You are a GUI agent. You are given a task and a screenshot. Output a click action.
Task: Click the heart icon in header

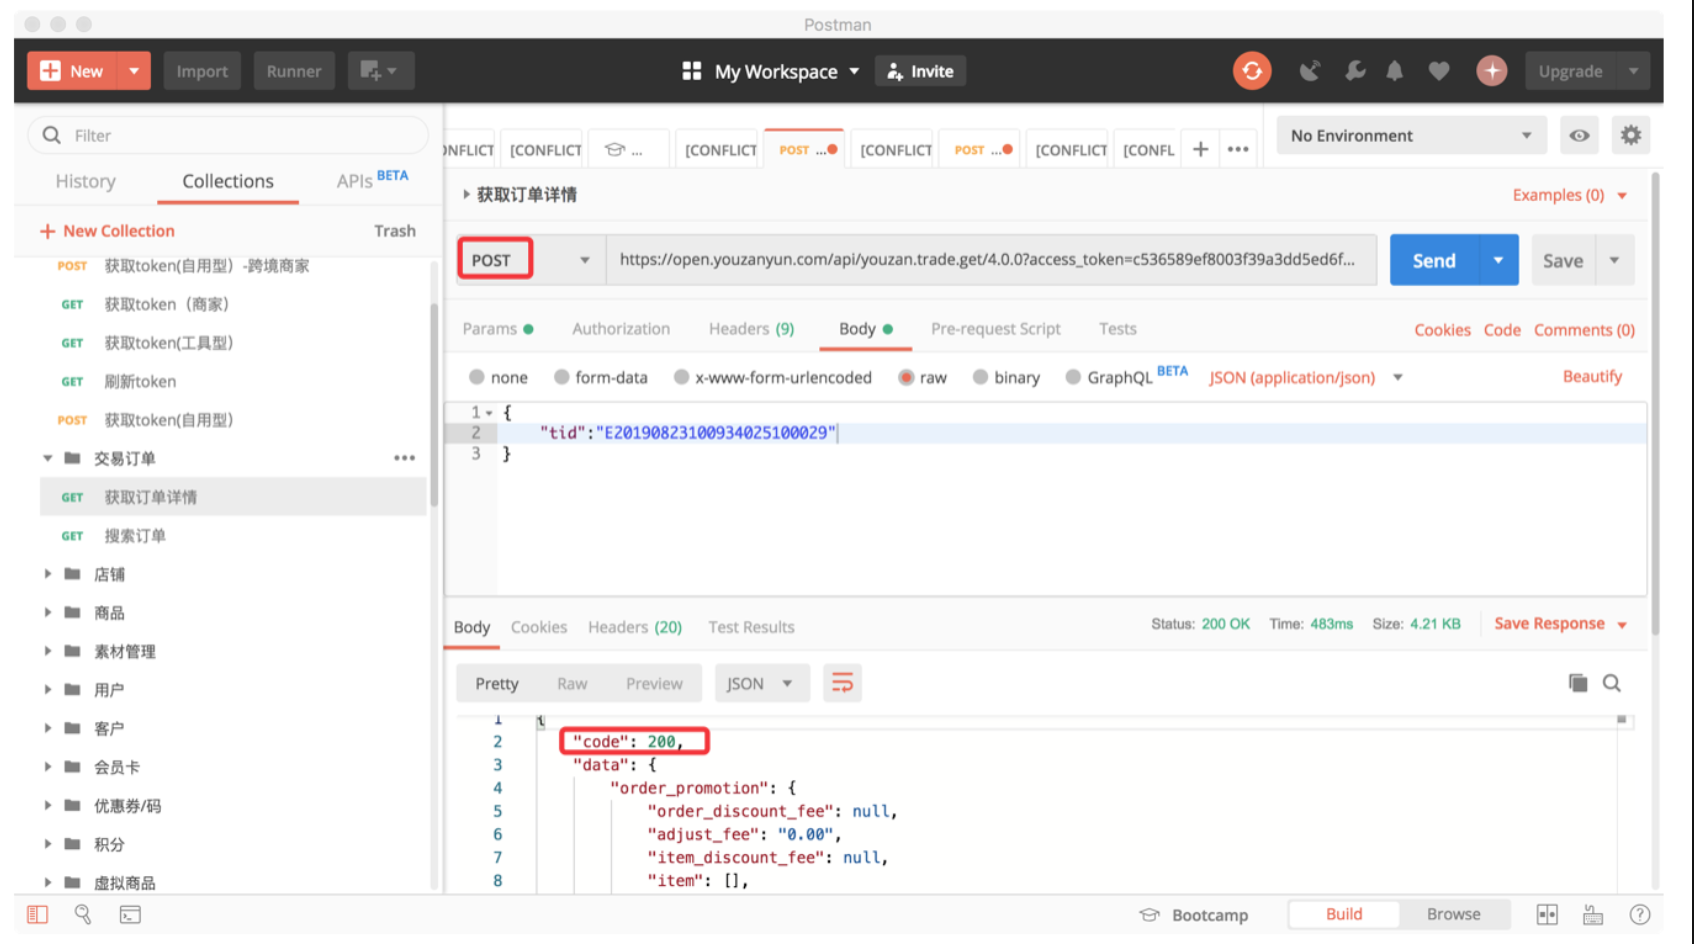1439,71
